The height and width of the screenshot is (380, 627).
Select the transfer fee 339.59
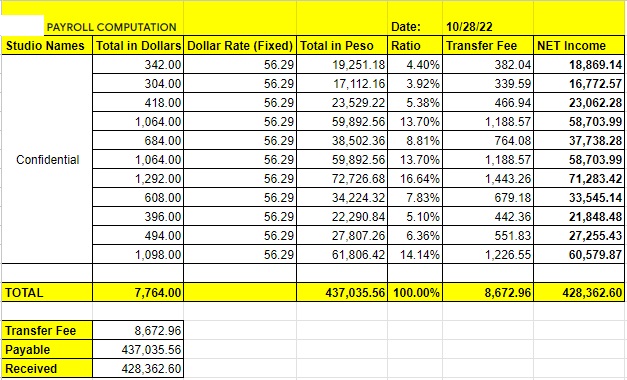(488, 83)
